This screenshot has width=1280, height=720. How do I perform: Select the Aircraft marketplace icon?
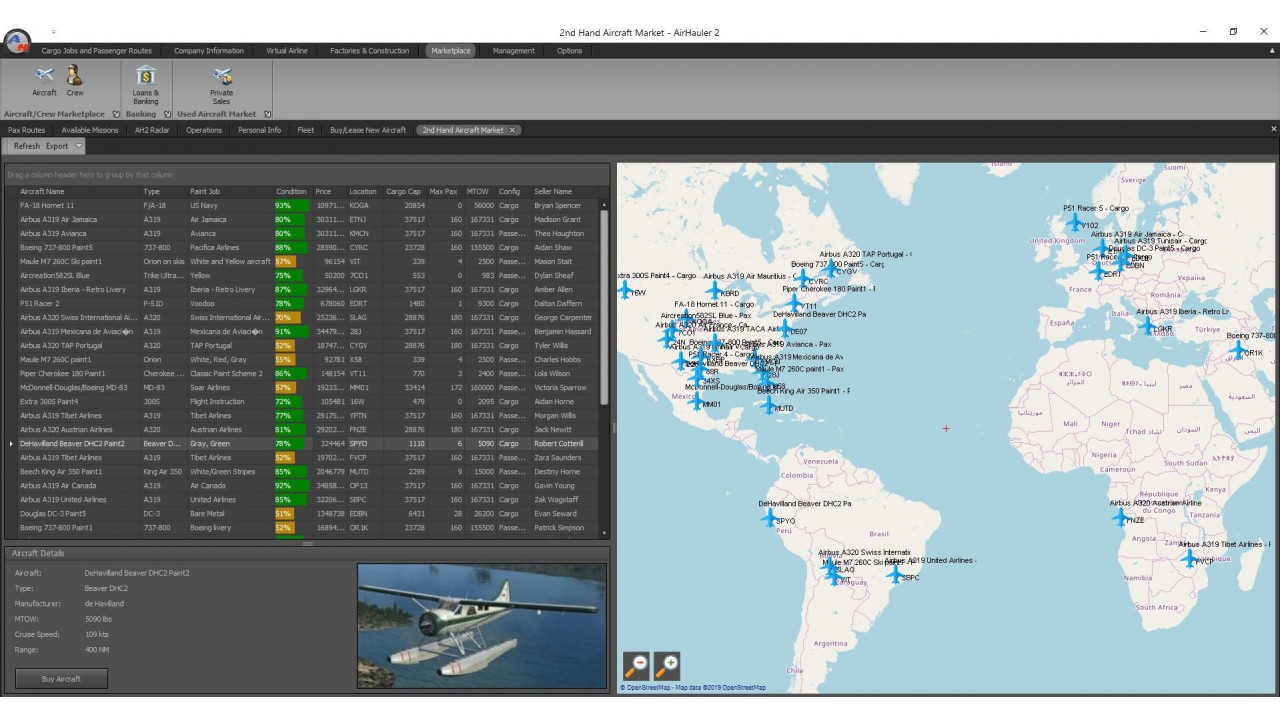coord(43,80)
